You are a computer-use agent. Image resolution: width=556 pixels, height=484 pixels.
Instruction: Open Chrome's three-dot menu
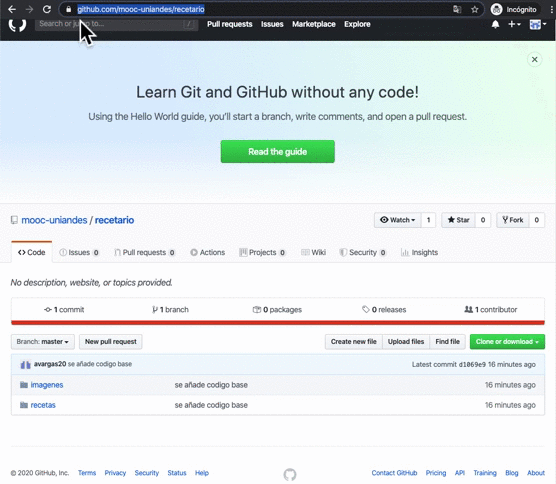[x=551, y=10]
